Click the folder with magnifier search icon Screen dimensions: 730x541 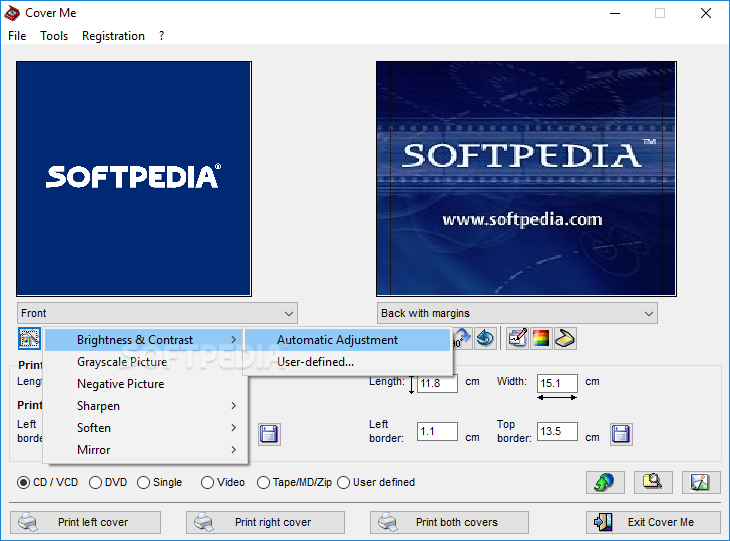(x=653, y=482)
